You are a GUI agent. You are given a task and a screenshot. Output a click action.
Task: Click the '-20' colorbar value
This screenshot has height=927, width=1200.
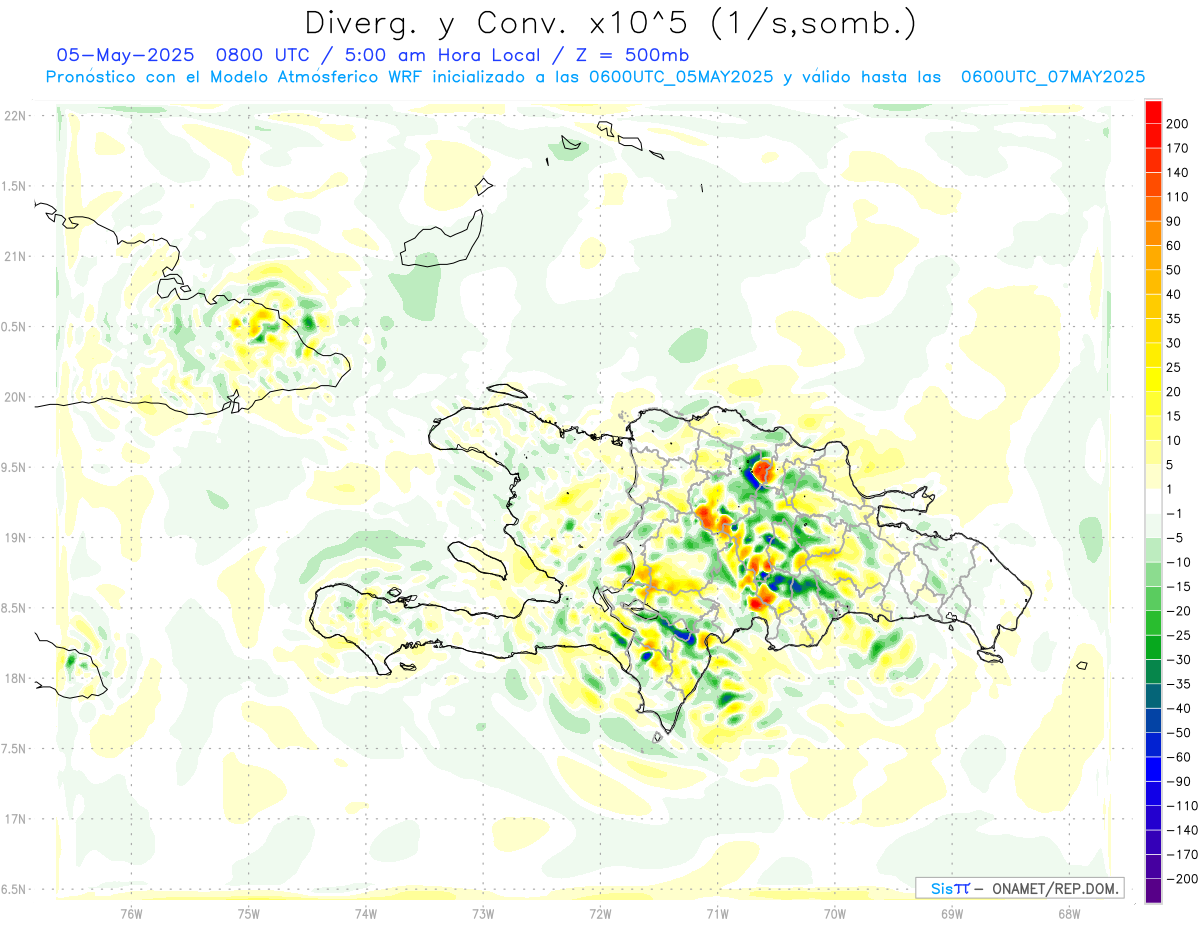tap(1177, 611)
